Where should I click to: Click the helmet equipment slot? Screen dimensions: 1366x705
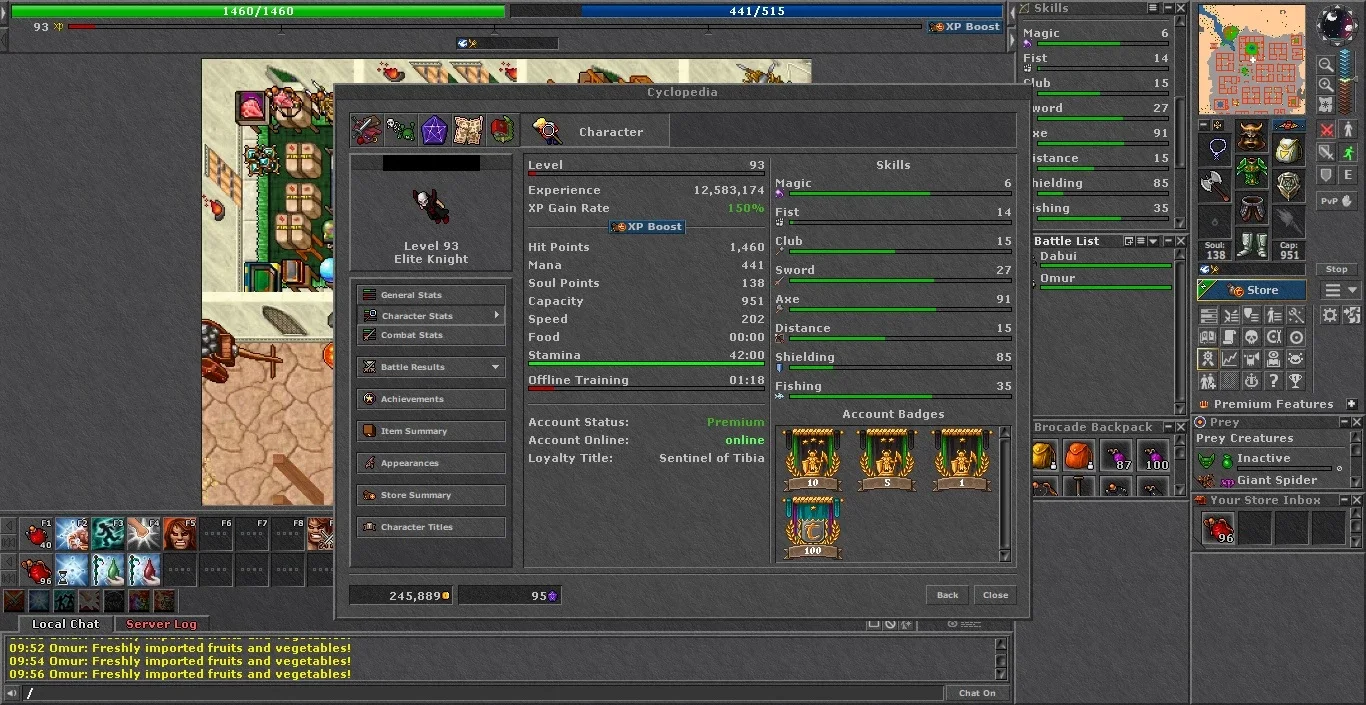coord(1251,135)
